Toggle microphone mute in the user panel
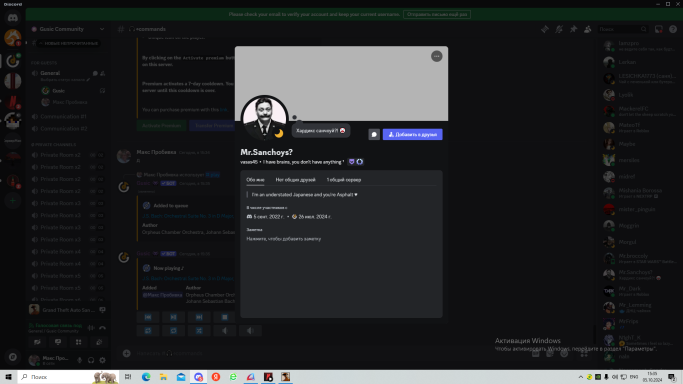The height and width of the screenshot is (384, 683). coord(80,360)
